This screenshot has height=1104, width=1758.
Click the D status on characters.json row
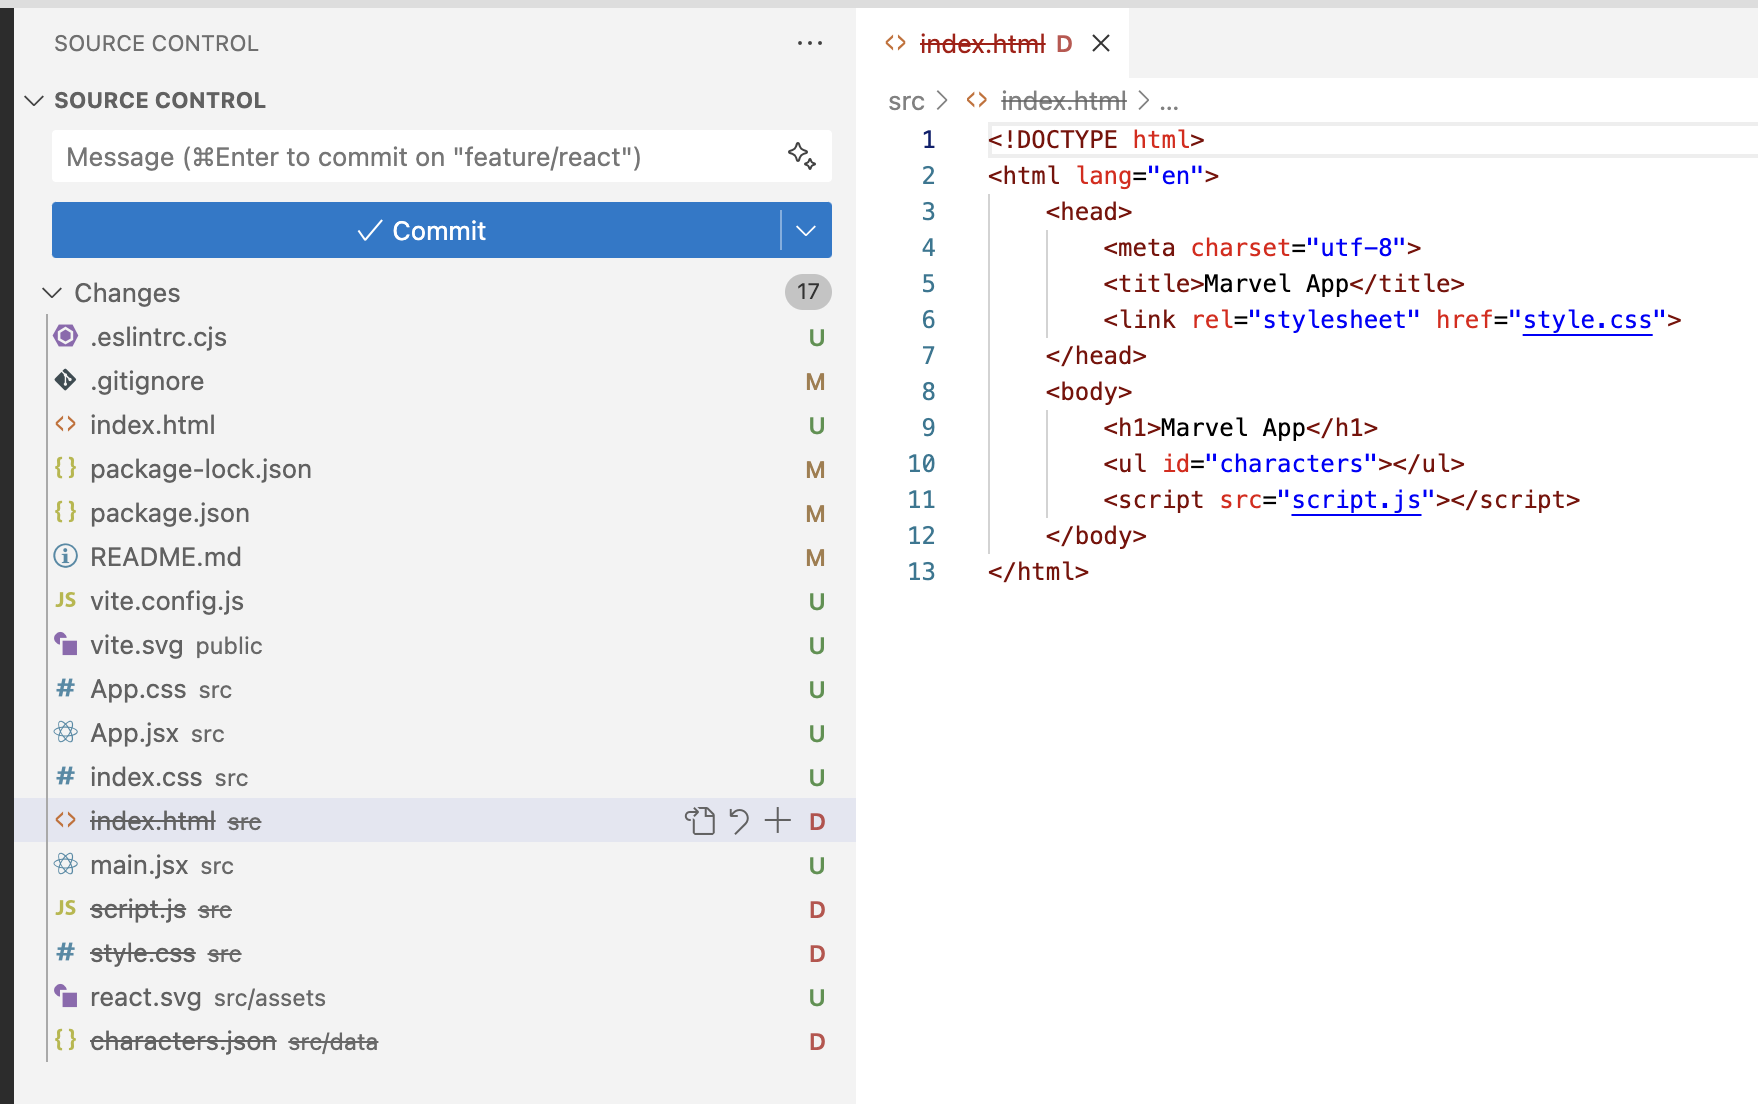[817, 1041]
